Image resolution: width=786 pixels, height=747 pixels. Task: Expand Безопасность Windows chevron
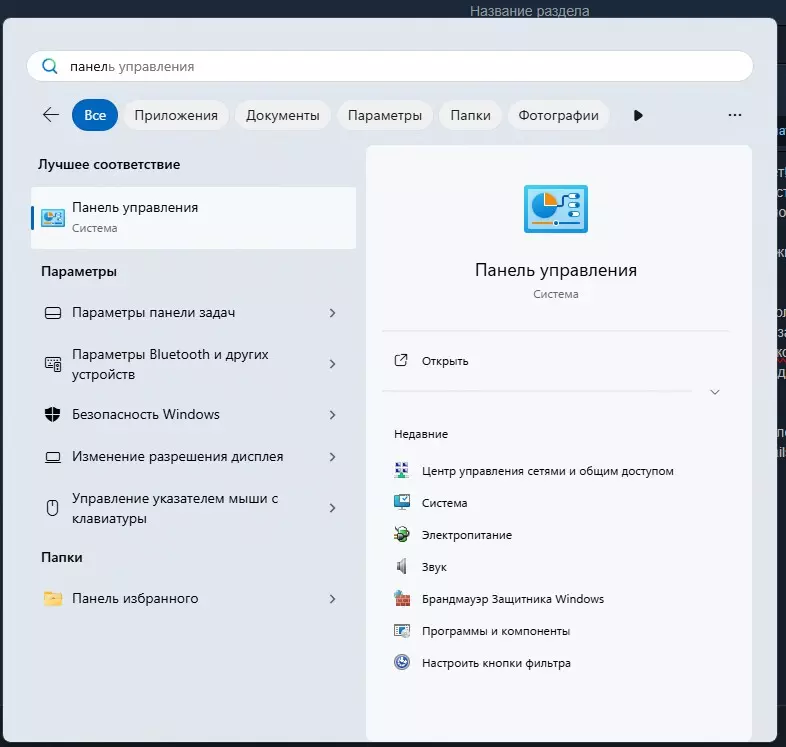point(332,415)
